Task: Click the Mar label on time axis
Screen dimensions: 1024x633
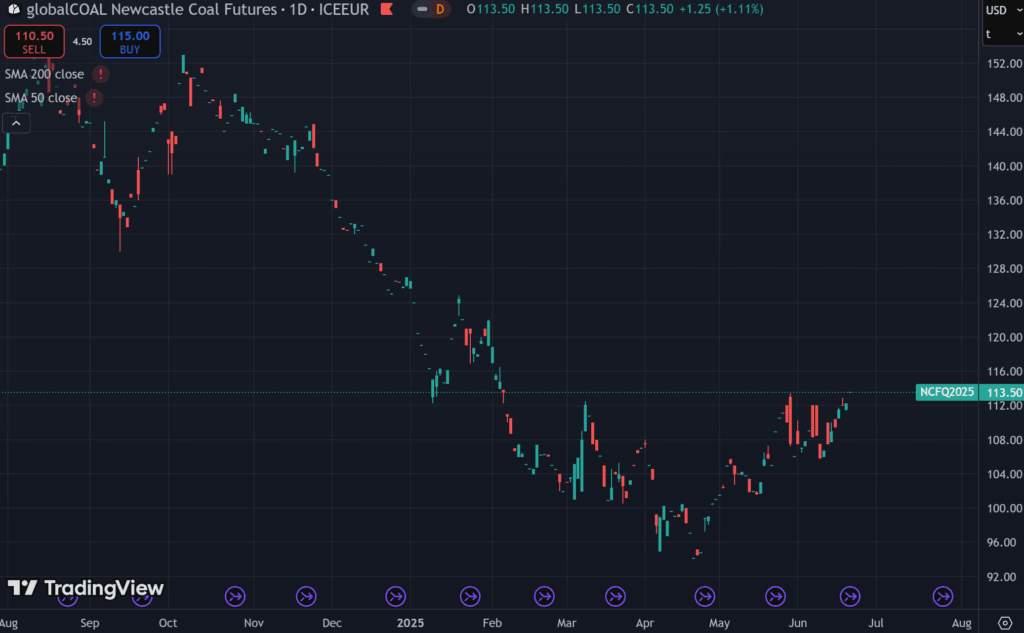Action: pyautogui.click(x=567, y=623)
